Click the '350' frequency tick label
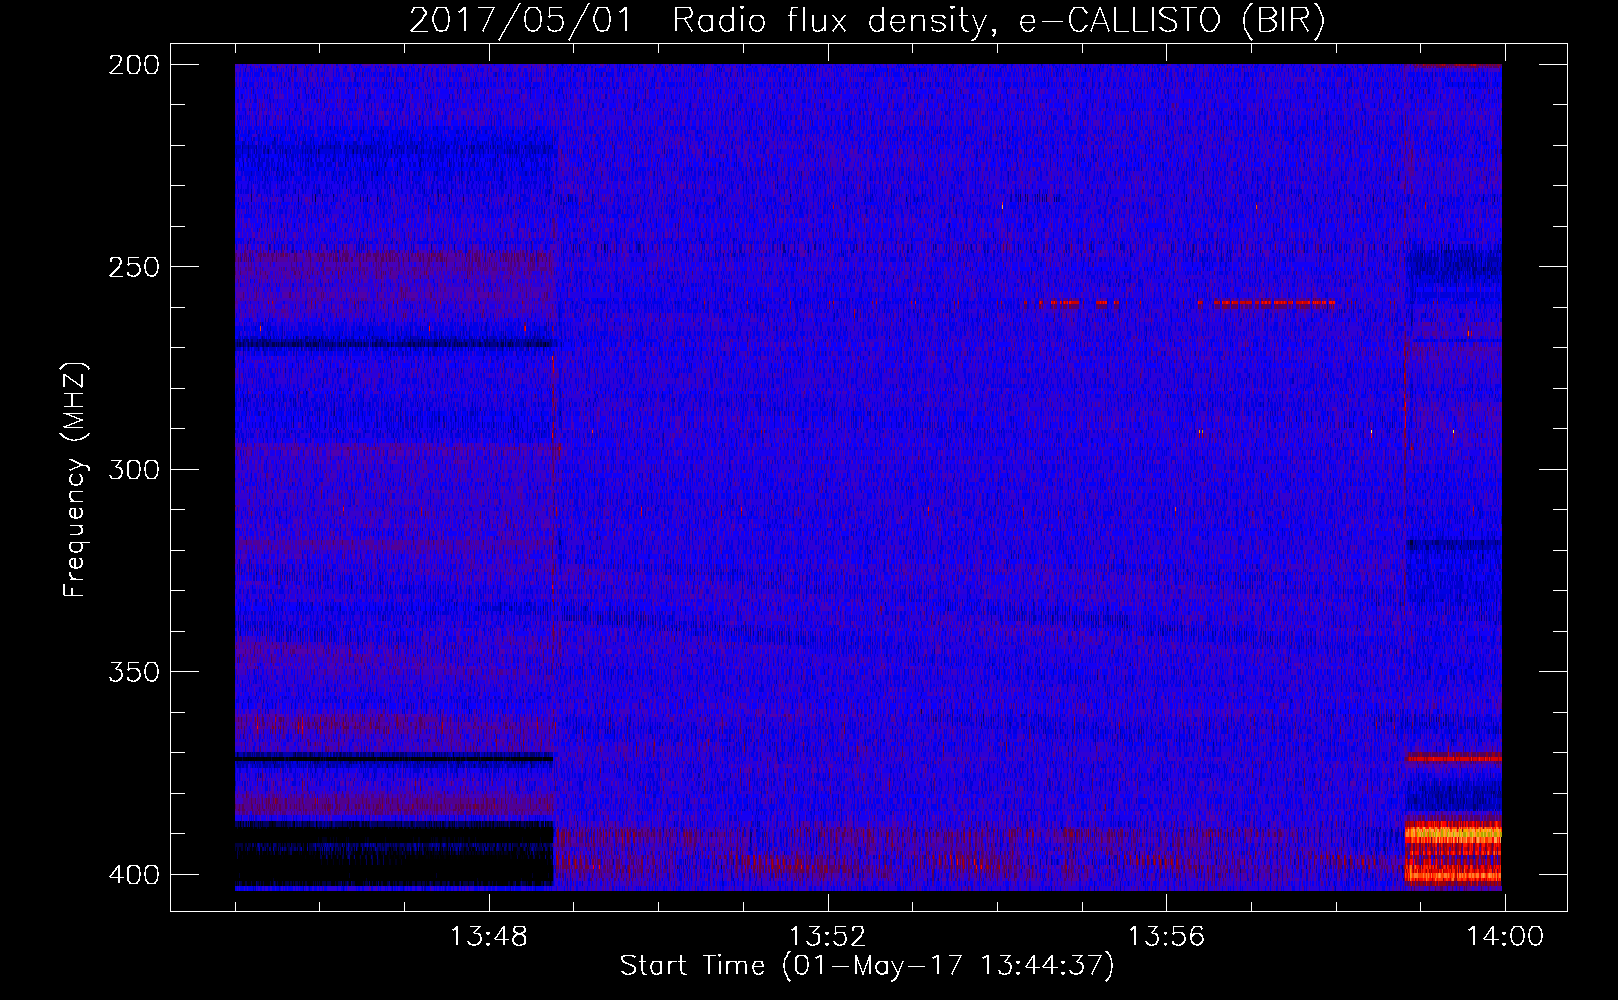Image resolution: width=1618 pixels, height=1000 pixels. (x=134, y=672)
